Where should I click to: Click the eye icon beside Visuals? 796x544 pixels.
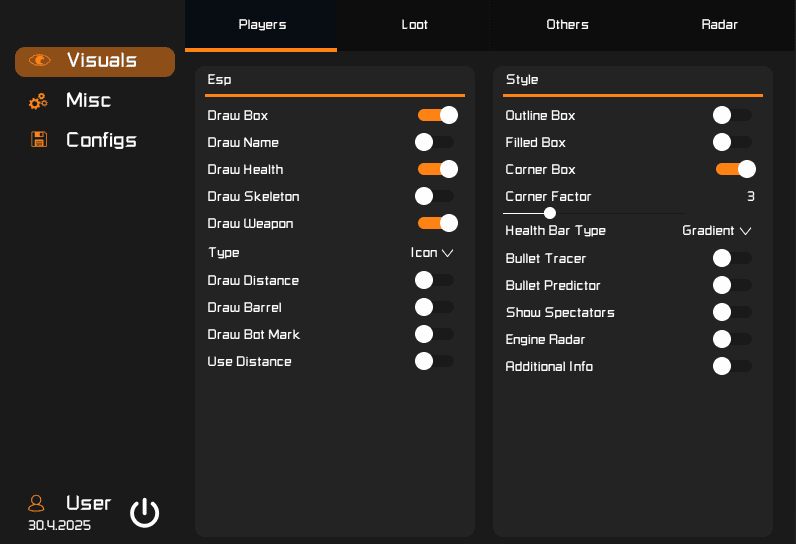40,61
